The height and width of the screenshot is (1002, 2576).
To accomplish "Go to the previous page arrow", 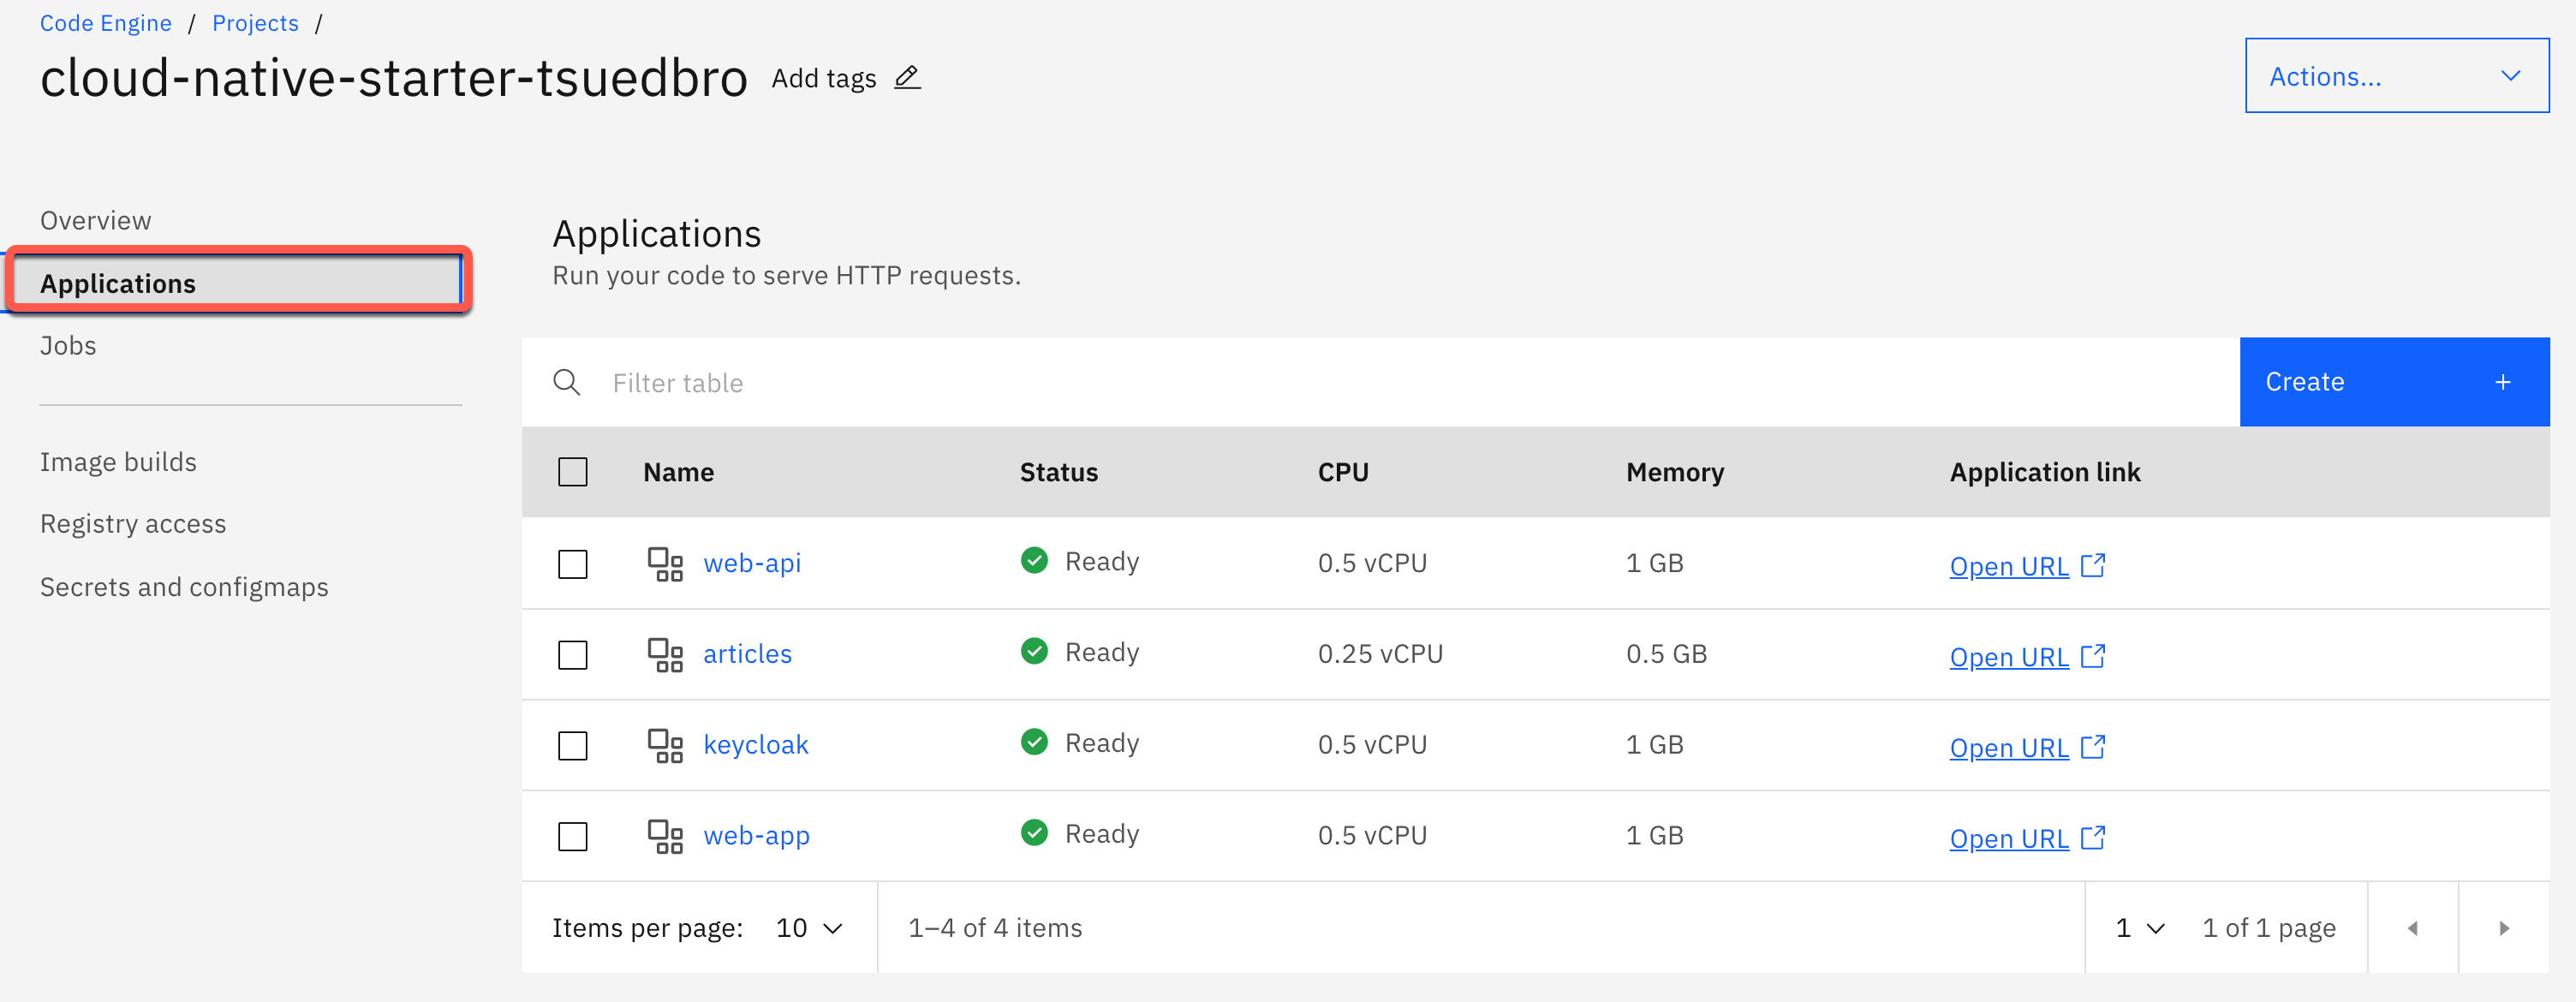I will pyautogui.click(x=2412, y=928).
